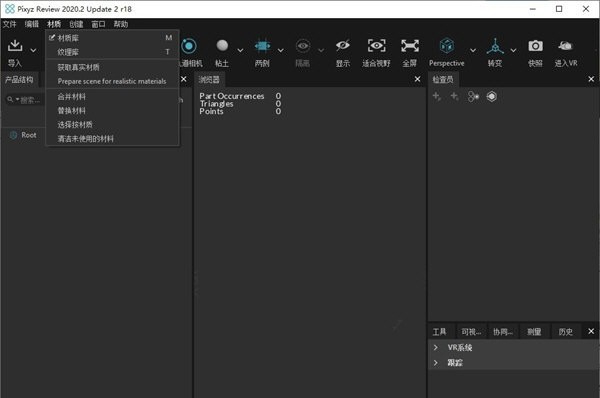Open the Perspective dropdown arrow
Image resolution: width=600 pixels, height=398 pixels.
tap(473, 50)
